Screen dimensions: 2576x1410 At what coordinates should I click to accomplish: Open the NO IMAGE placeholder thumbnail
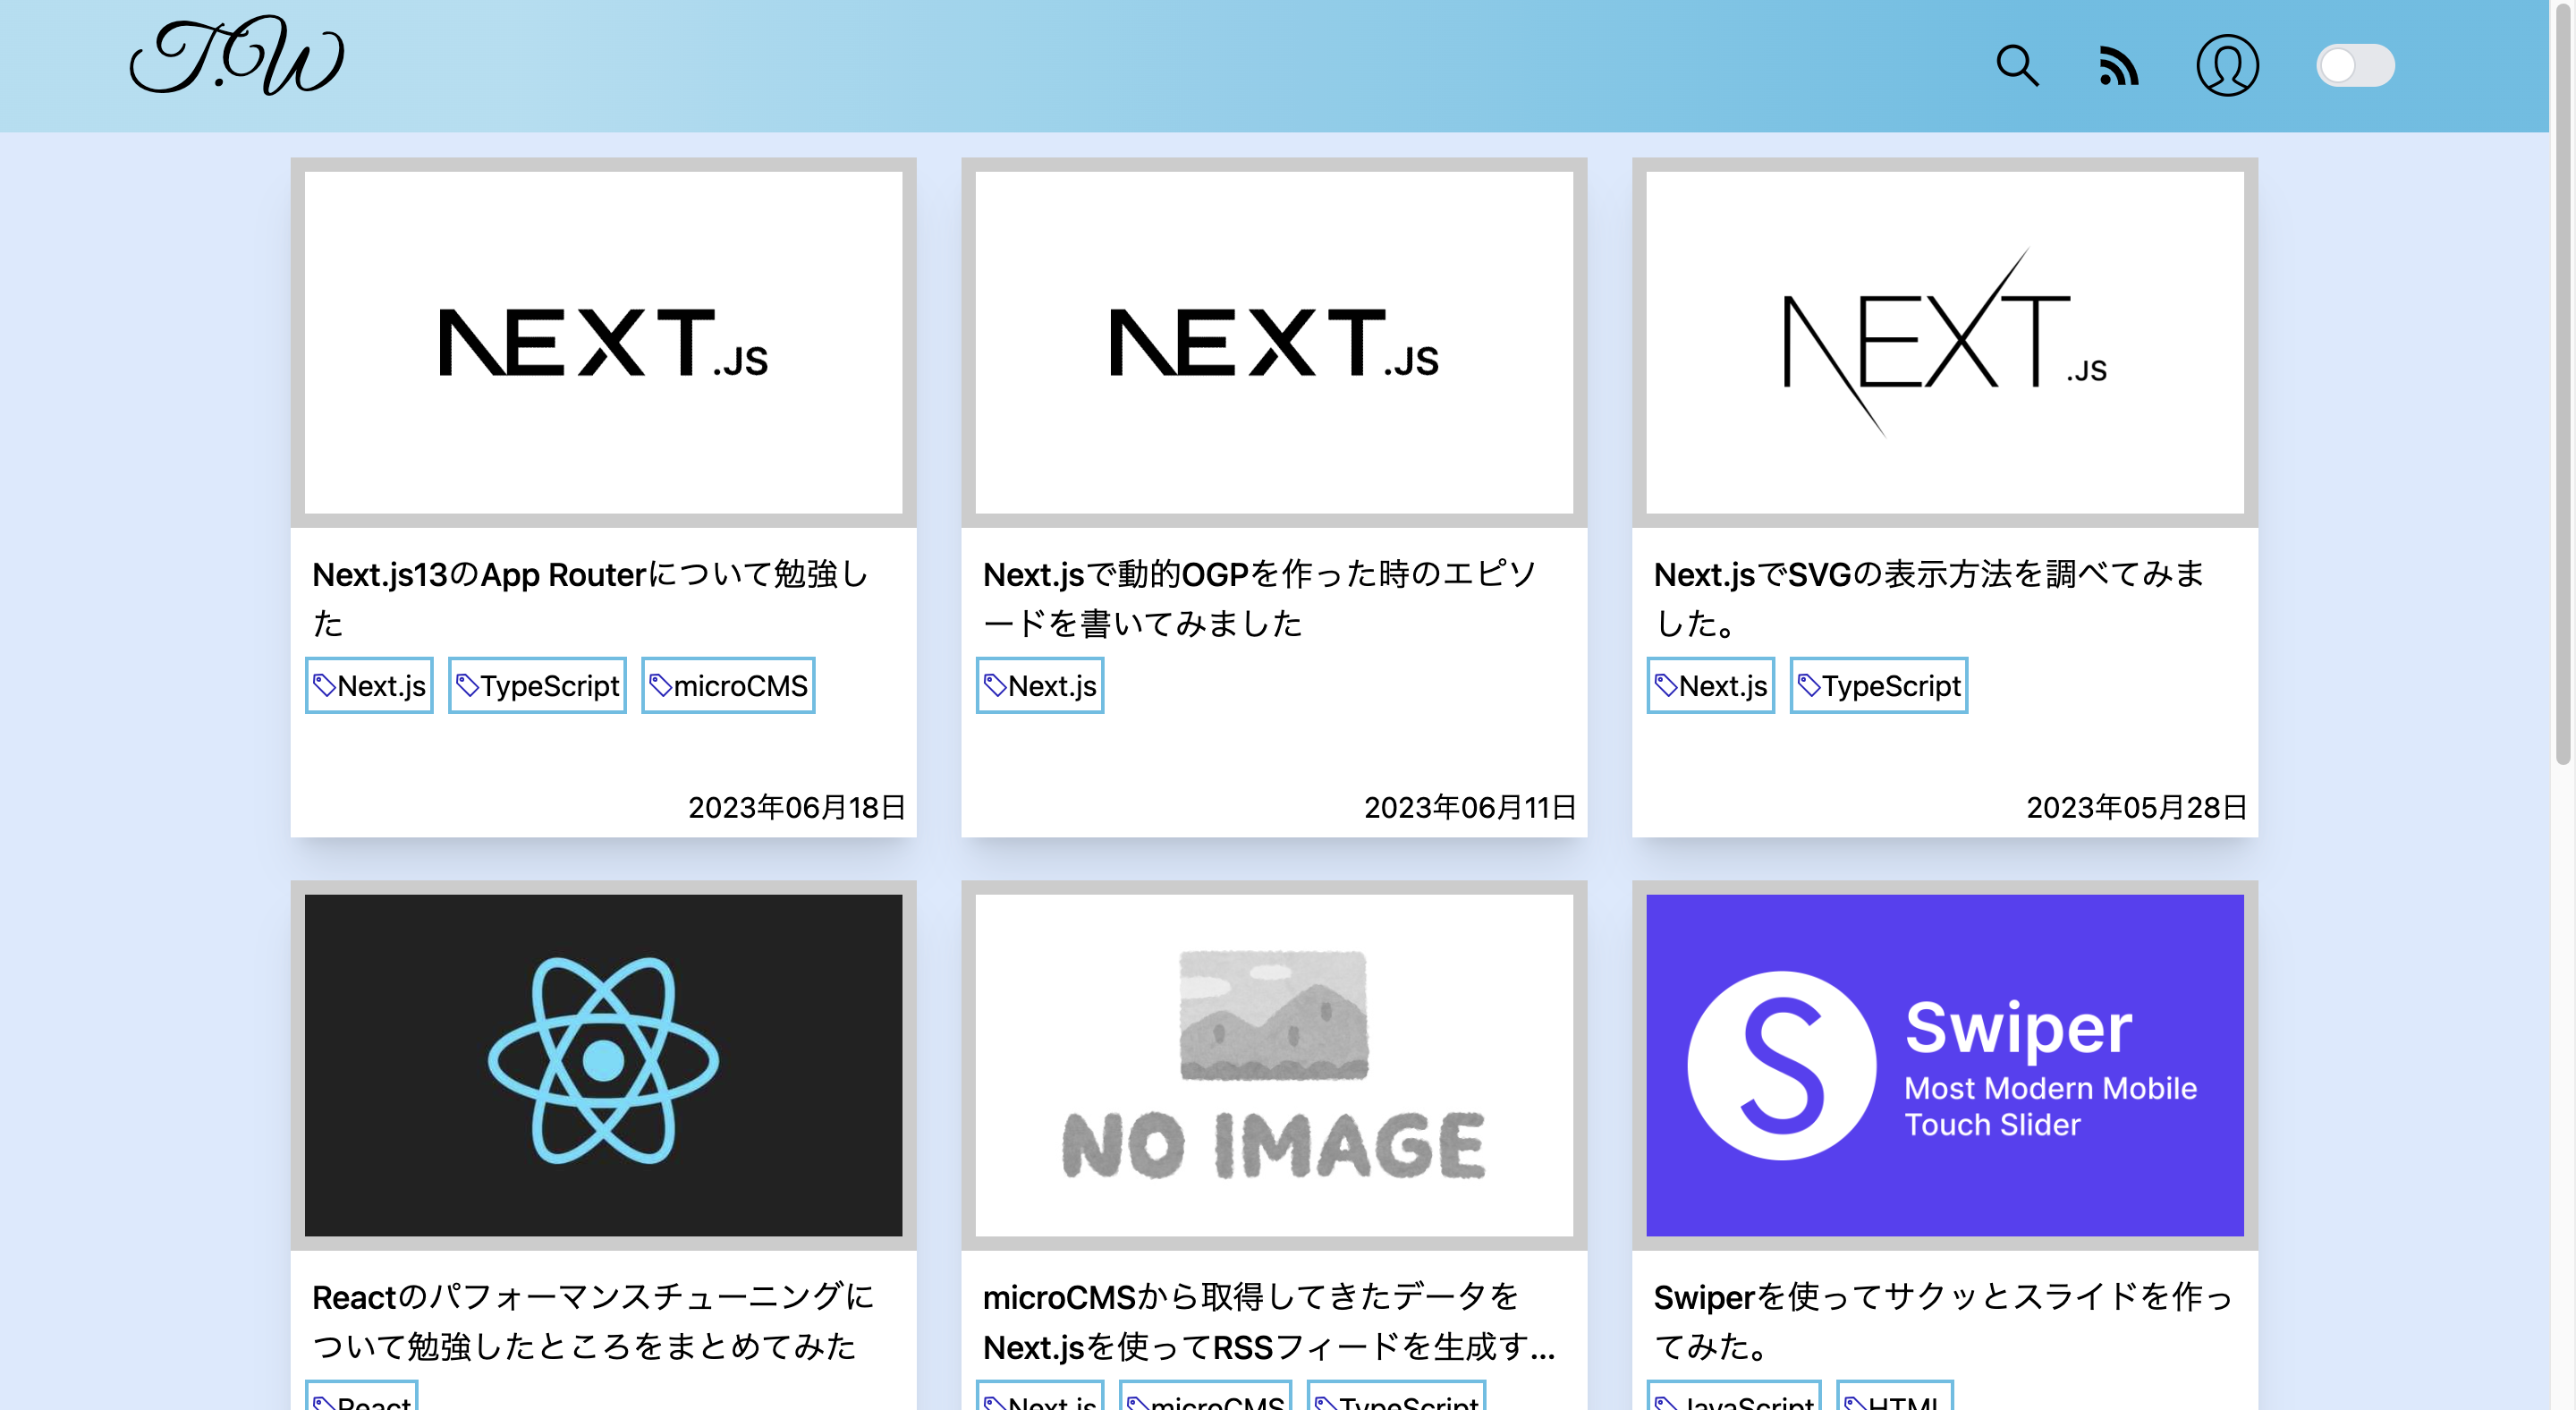point(1274,1065)
